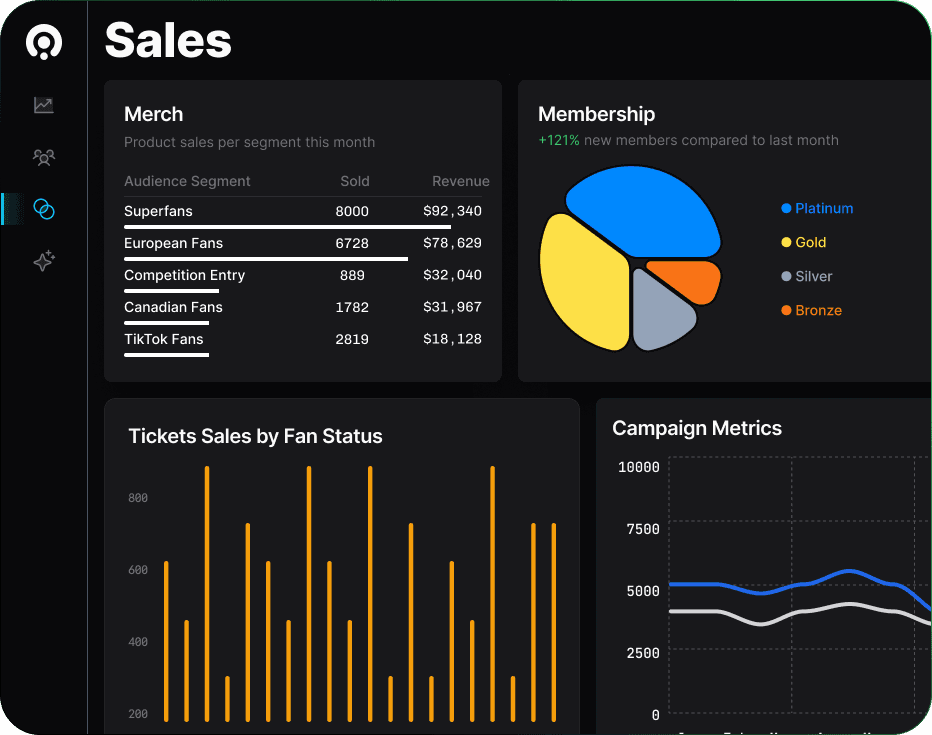Click the Bronze legend dot

786,310
